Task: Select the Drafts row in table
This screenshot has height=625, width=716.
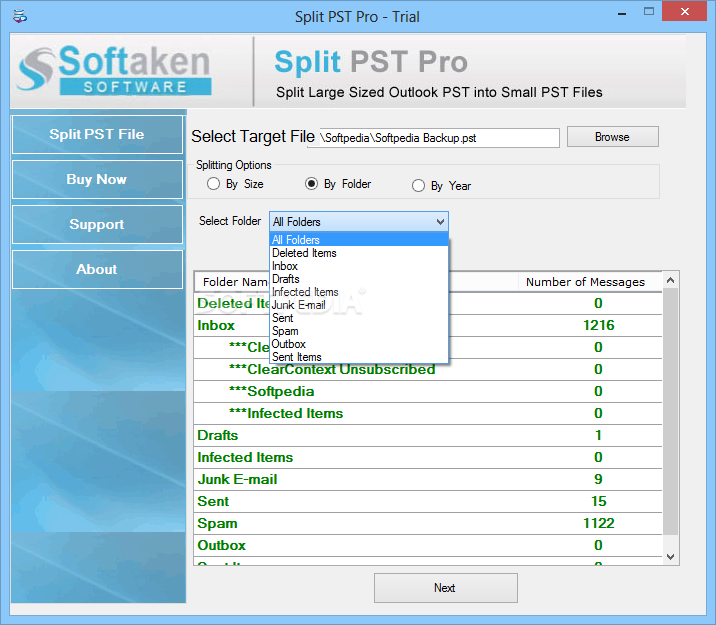Action: 428,436
